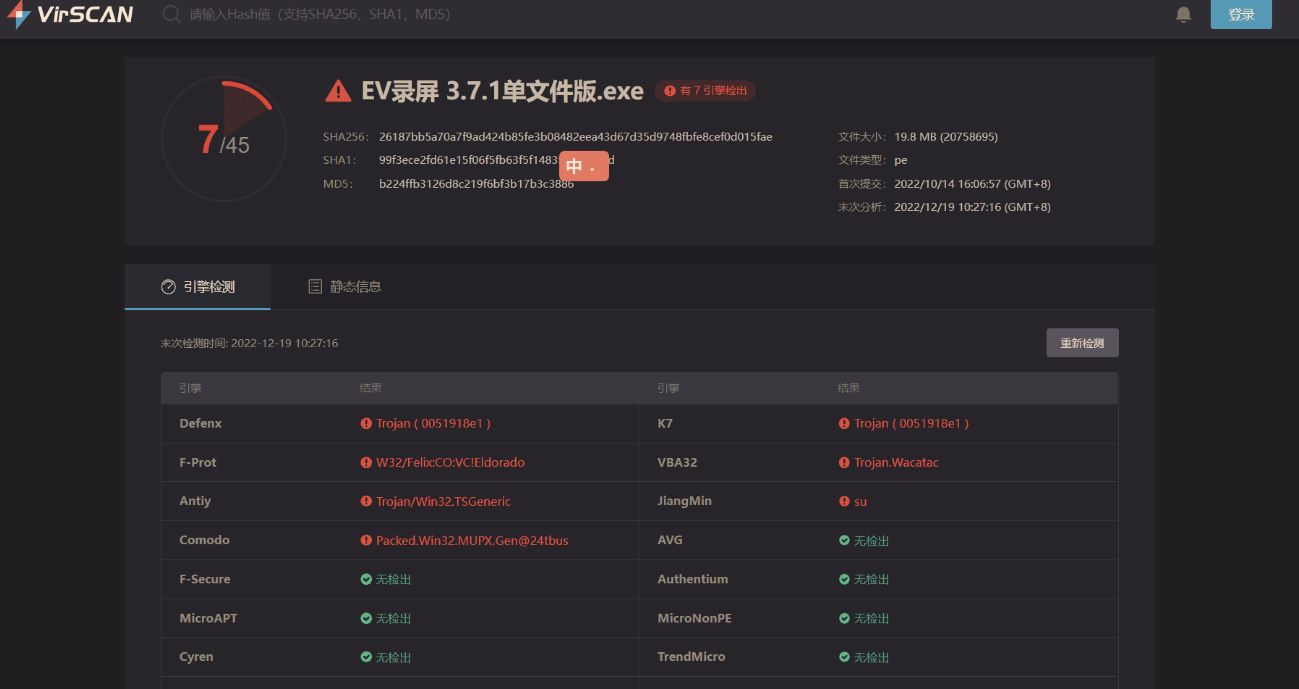
Task: Click the 7/45 detection score gauge
Action: (x=222, y=139)
